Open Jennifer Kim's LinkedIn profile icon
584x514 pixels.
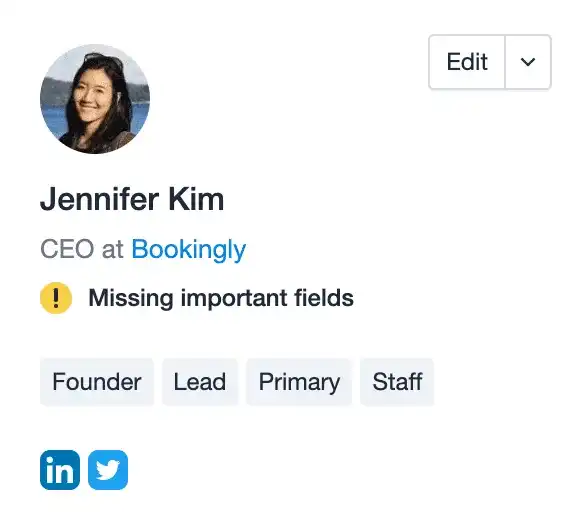[x=60, y=470]
